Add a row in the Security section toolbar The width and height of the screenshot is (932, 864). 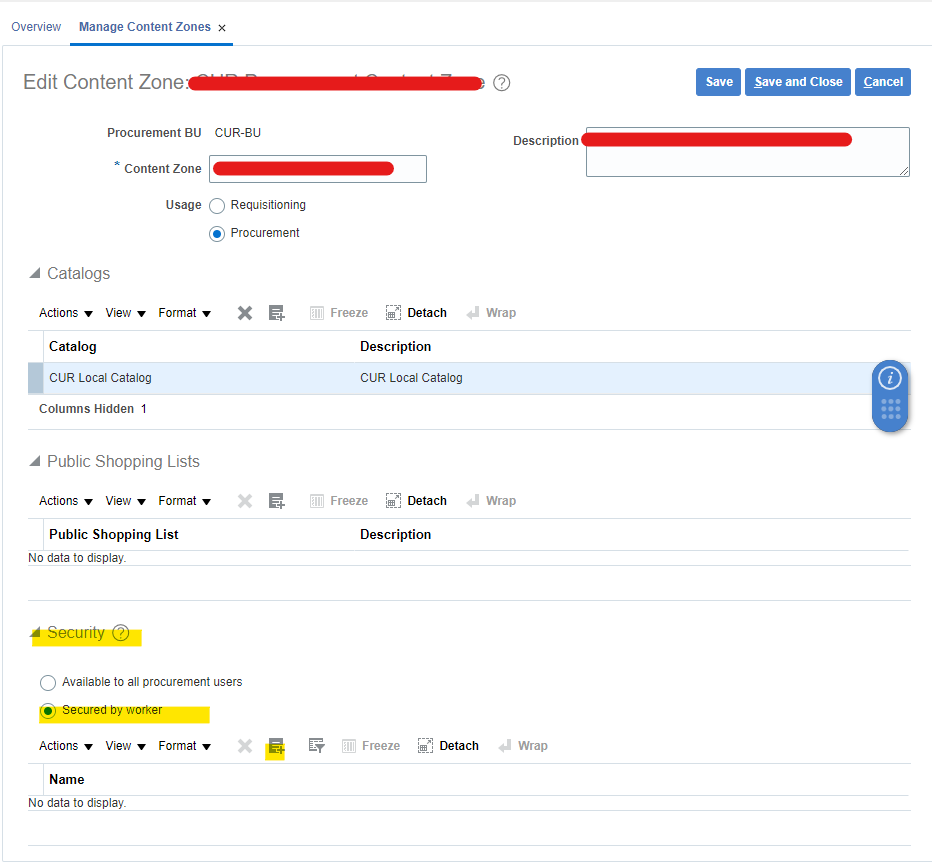click(275, 745)
